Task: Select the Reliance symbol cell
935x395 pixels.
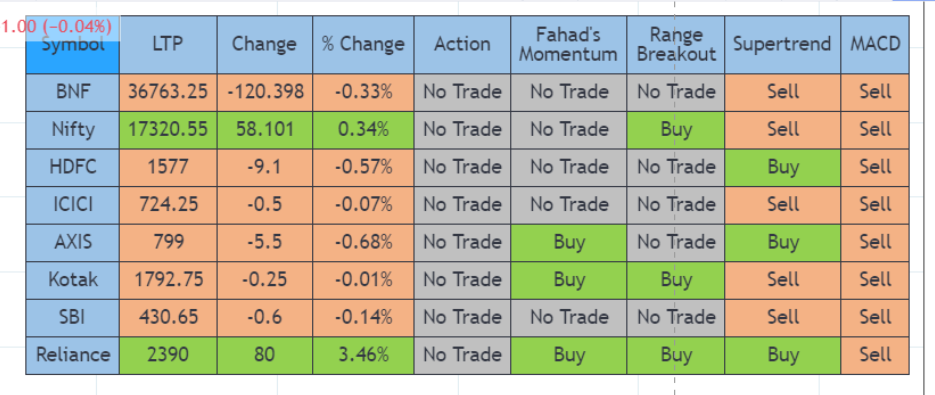Action: pyautogui.click(x=73, y=356)
